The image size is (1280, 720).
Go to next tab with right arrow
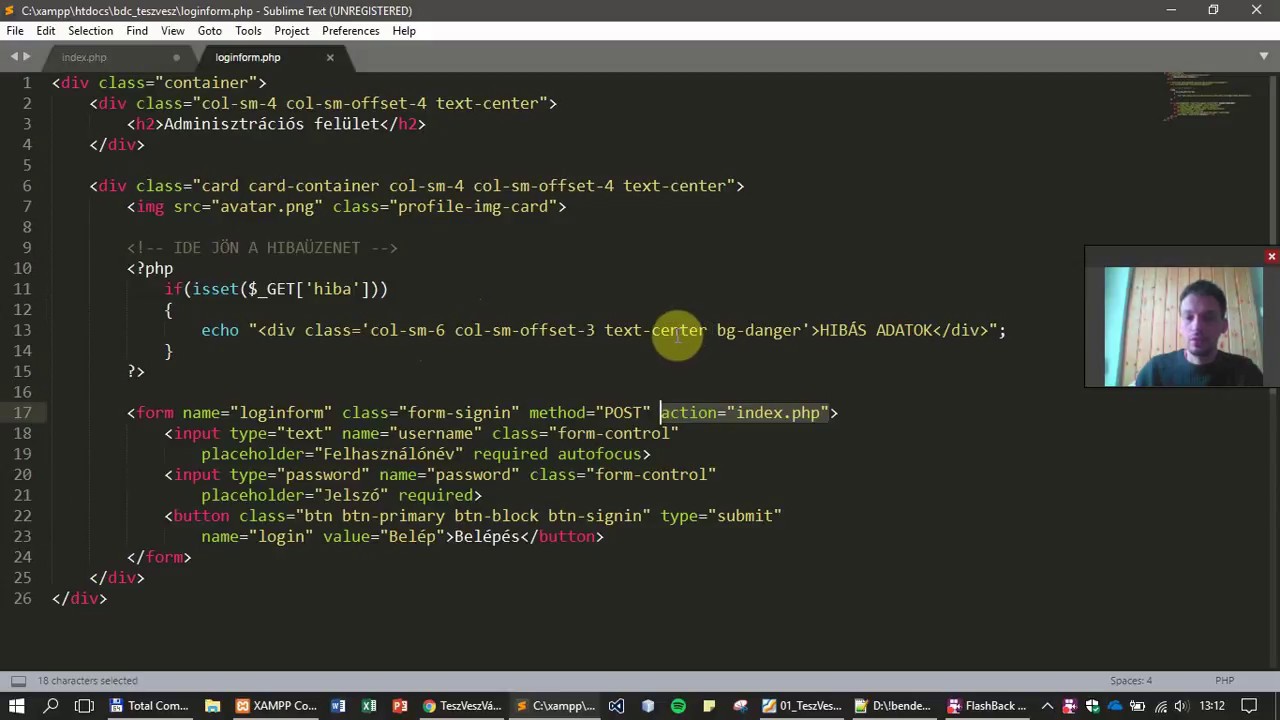coord(26,57)
